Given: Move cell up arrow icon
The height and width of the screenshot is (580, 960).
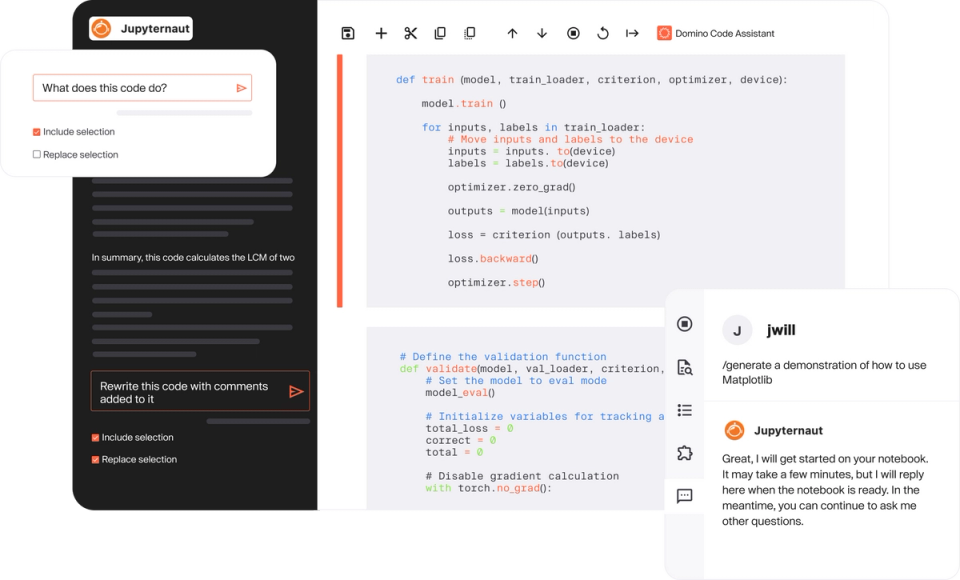Looking at the screenshot, I should [x=512, y=33].
